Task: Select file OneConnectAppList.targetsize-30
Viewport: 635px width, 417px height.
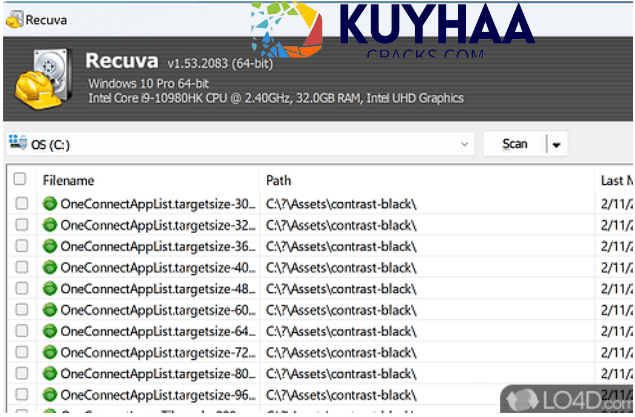Action: (158, 204)
